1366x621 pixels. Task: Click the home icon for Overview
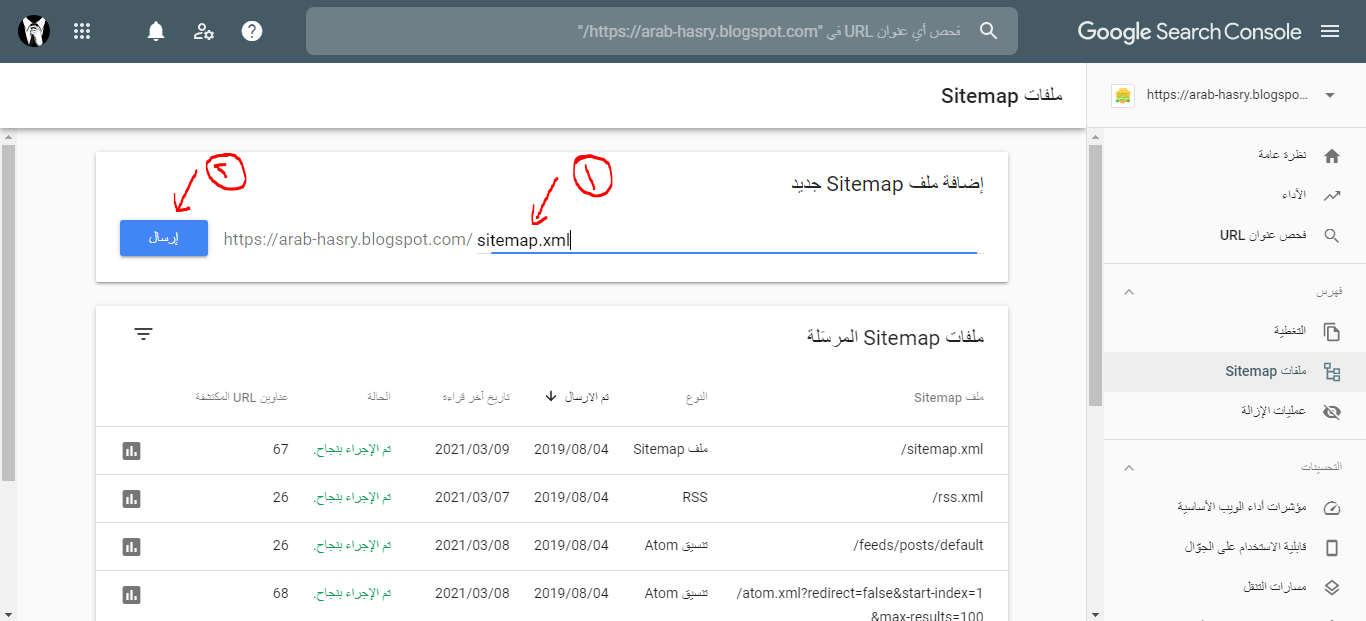(1331, 156)
